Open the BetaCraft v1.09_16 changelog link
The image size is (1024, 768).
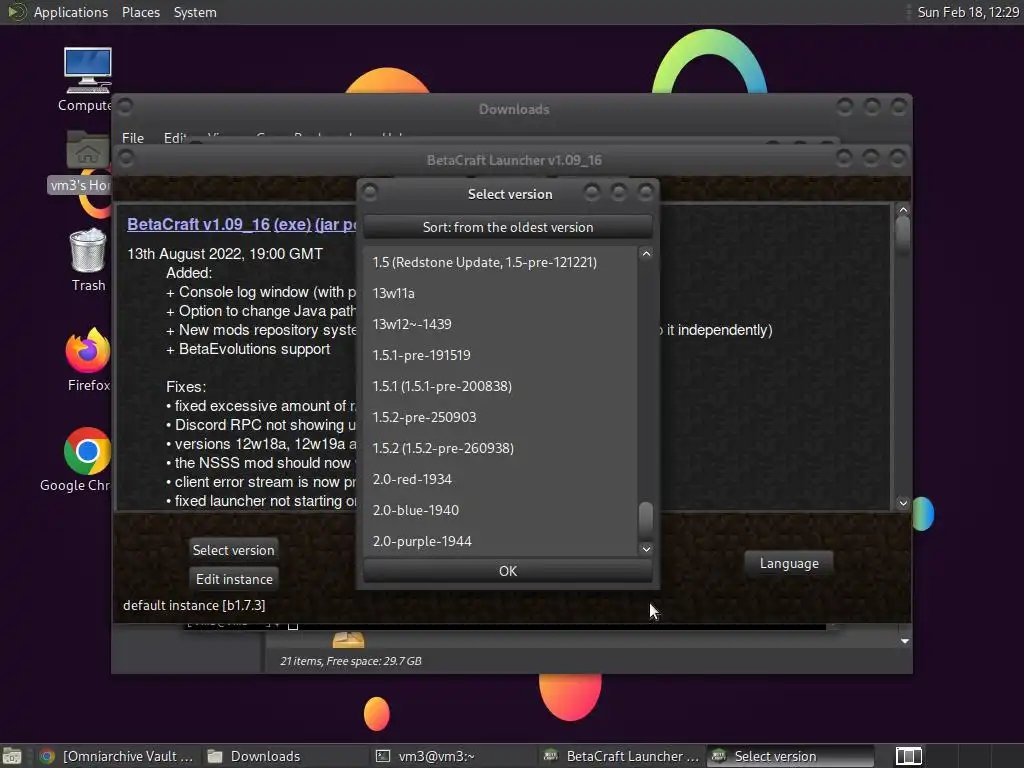pyautogui.click(x=199, y=224)
